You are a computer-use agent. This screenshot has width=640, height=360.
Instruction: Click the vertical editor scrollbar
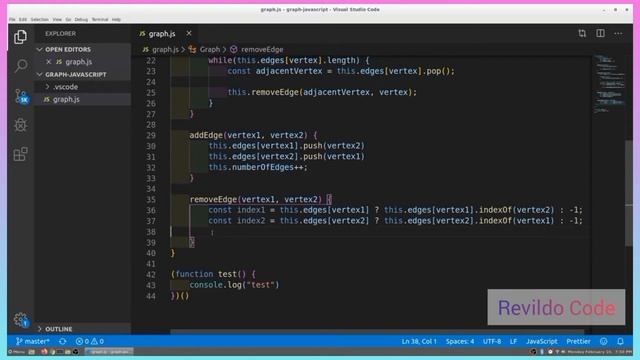(x=629, y=192)
